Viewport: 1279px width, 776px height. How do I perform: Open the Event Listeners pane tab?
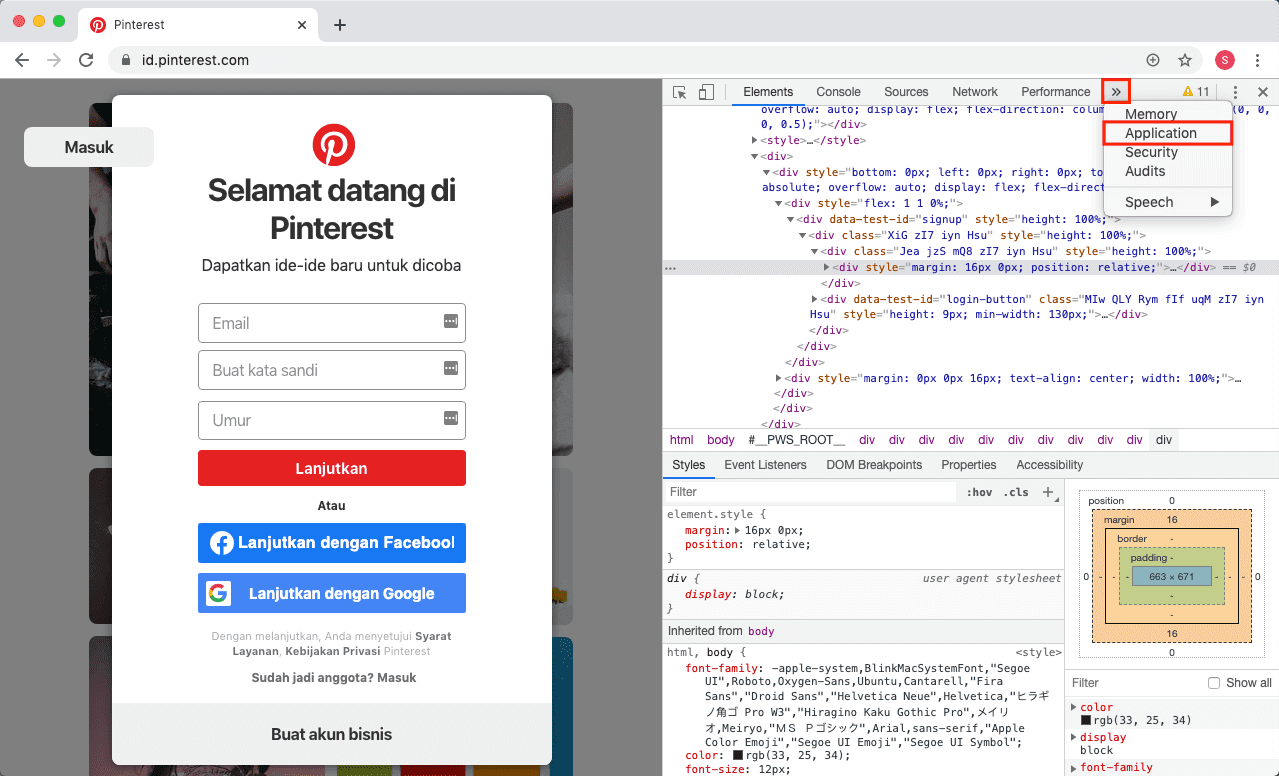(x=765, y=465)
